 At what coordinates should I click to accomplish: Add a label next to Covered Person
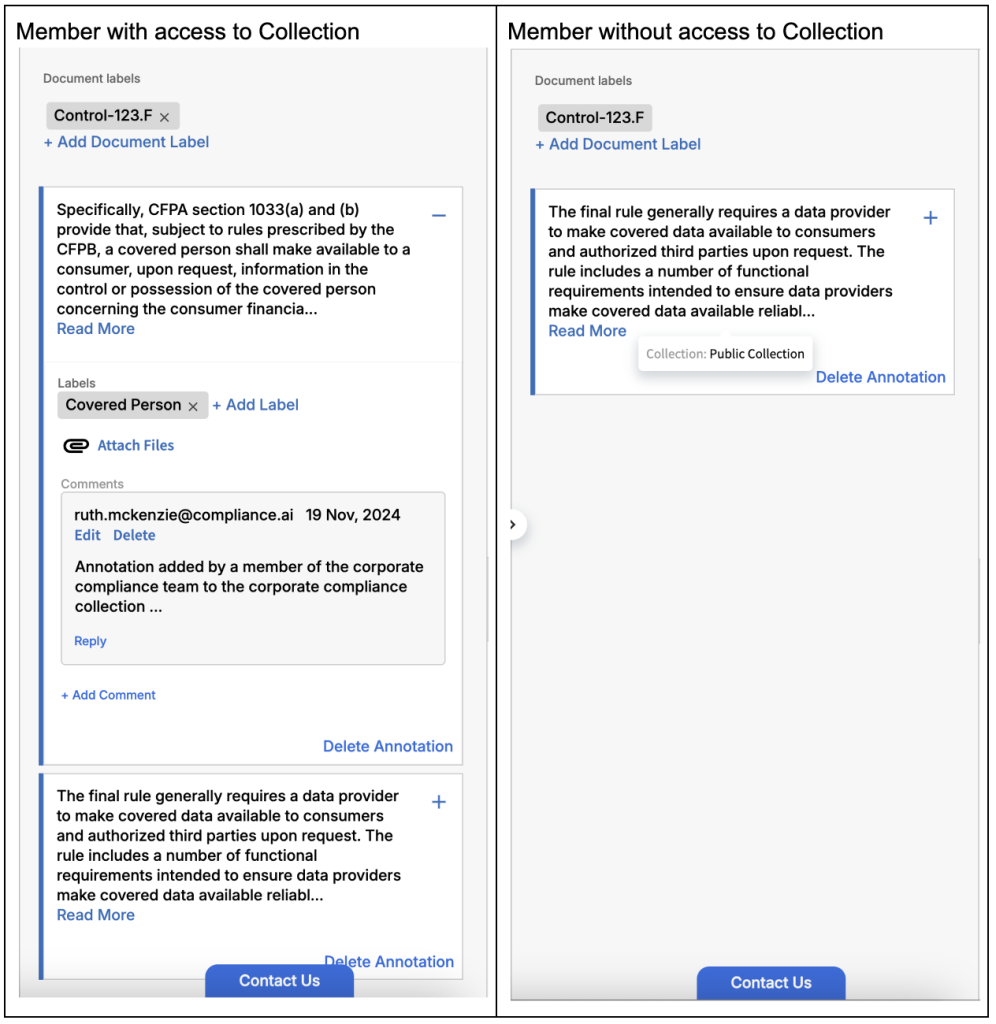click(255, 405)
